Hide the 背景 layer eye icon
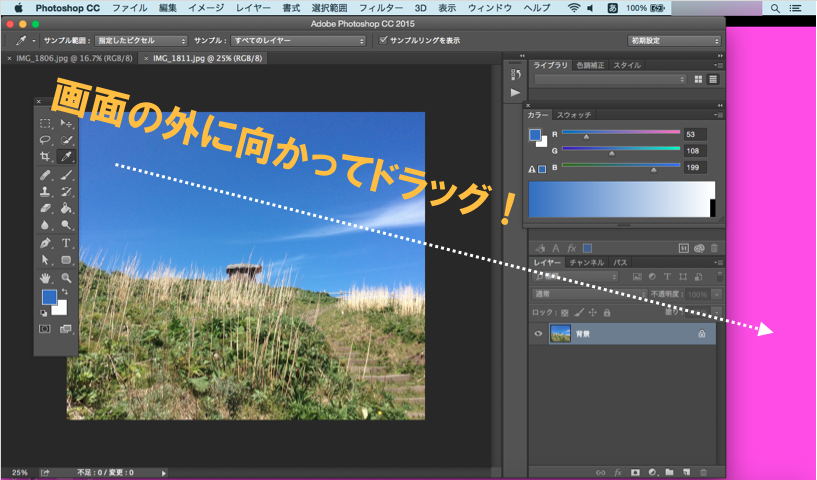 coord(538,334)
